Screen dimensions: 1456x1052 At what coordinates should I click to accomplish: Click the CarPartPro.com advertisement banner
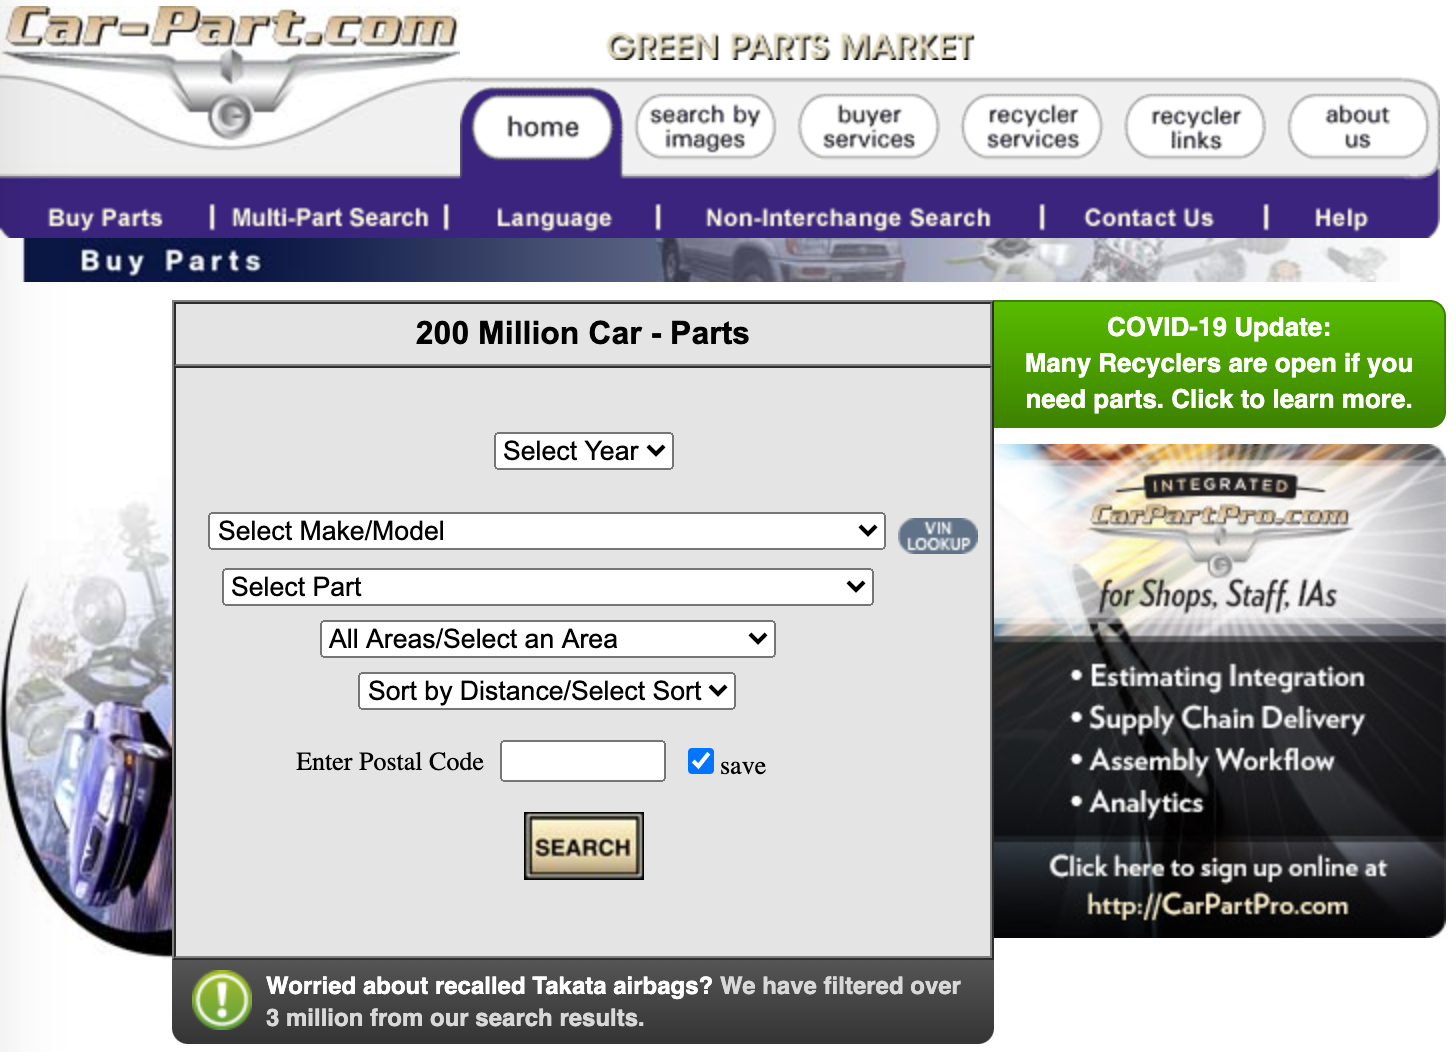(x=1219, y=691)
